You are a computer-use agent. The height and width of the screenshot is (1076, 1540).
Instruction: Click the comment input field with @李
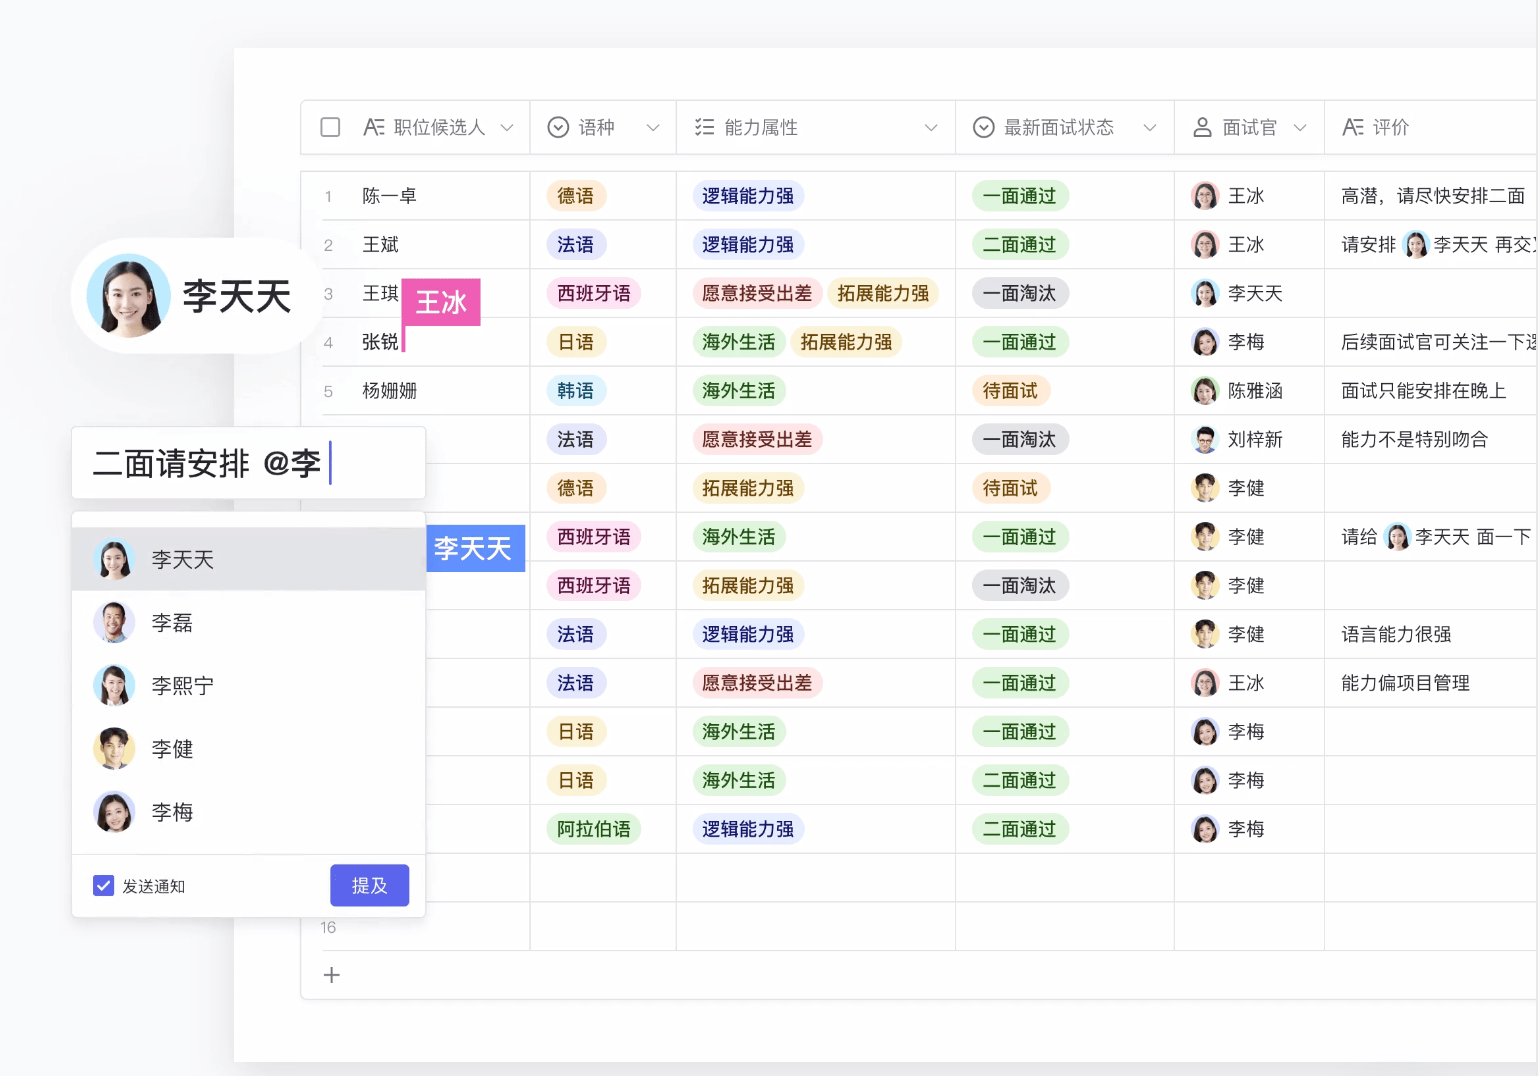point(248,463)
